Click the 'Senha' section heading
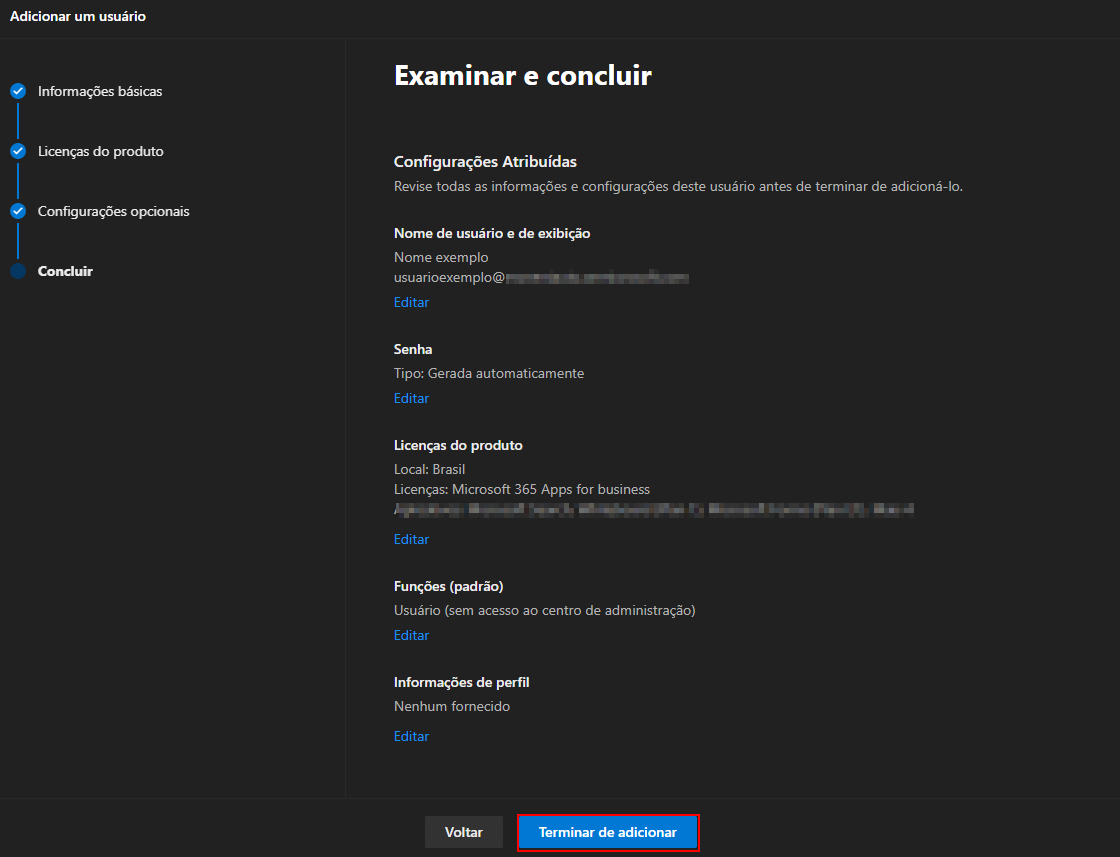1120x857 pixels. click(413, 349)
